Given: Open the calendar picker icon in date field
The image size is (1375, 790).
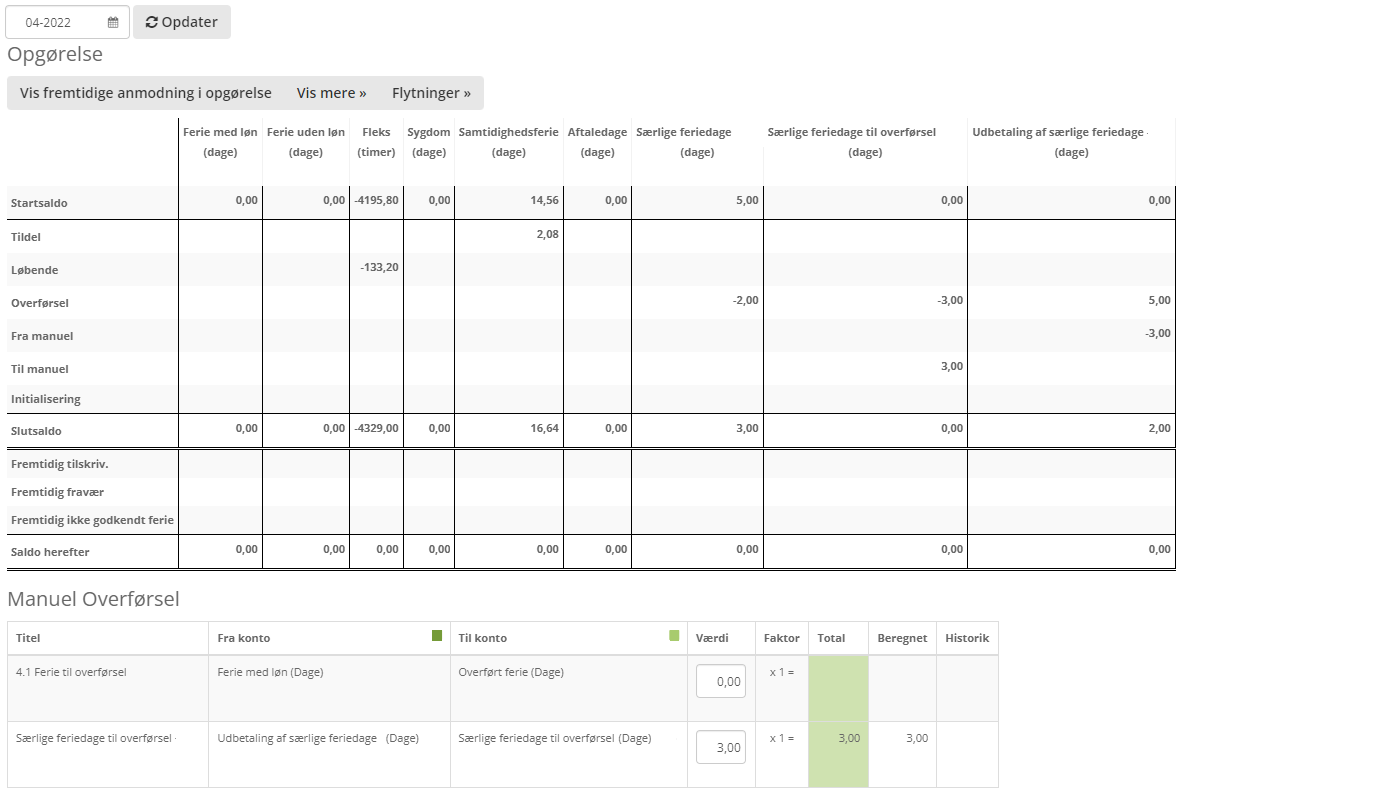Looking at the screenshot, I should pyautogui.click(x=113, y=22).
